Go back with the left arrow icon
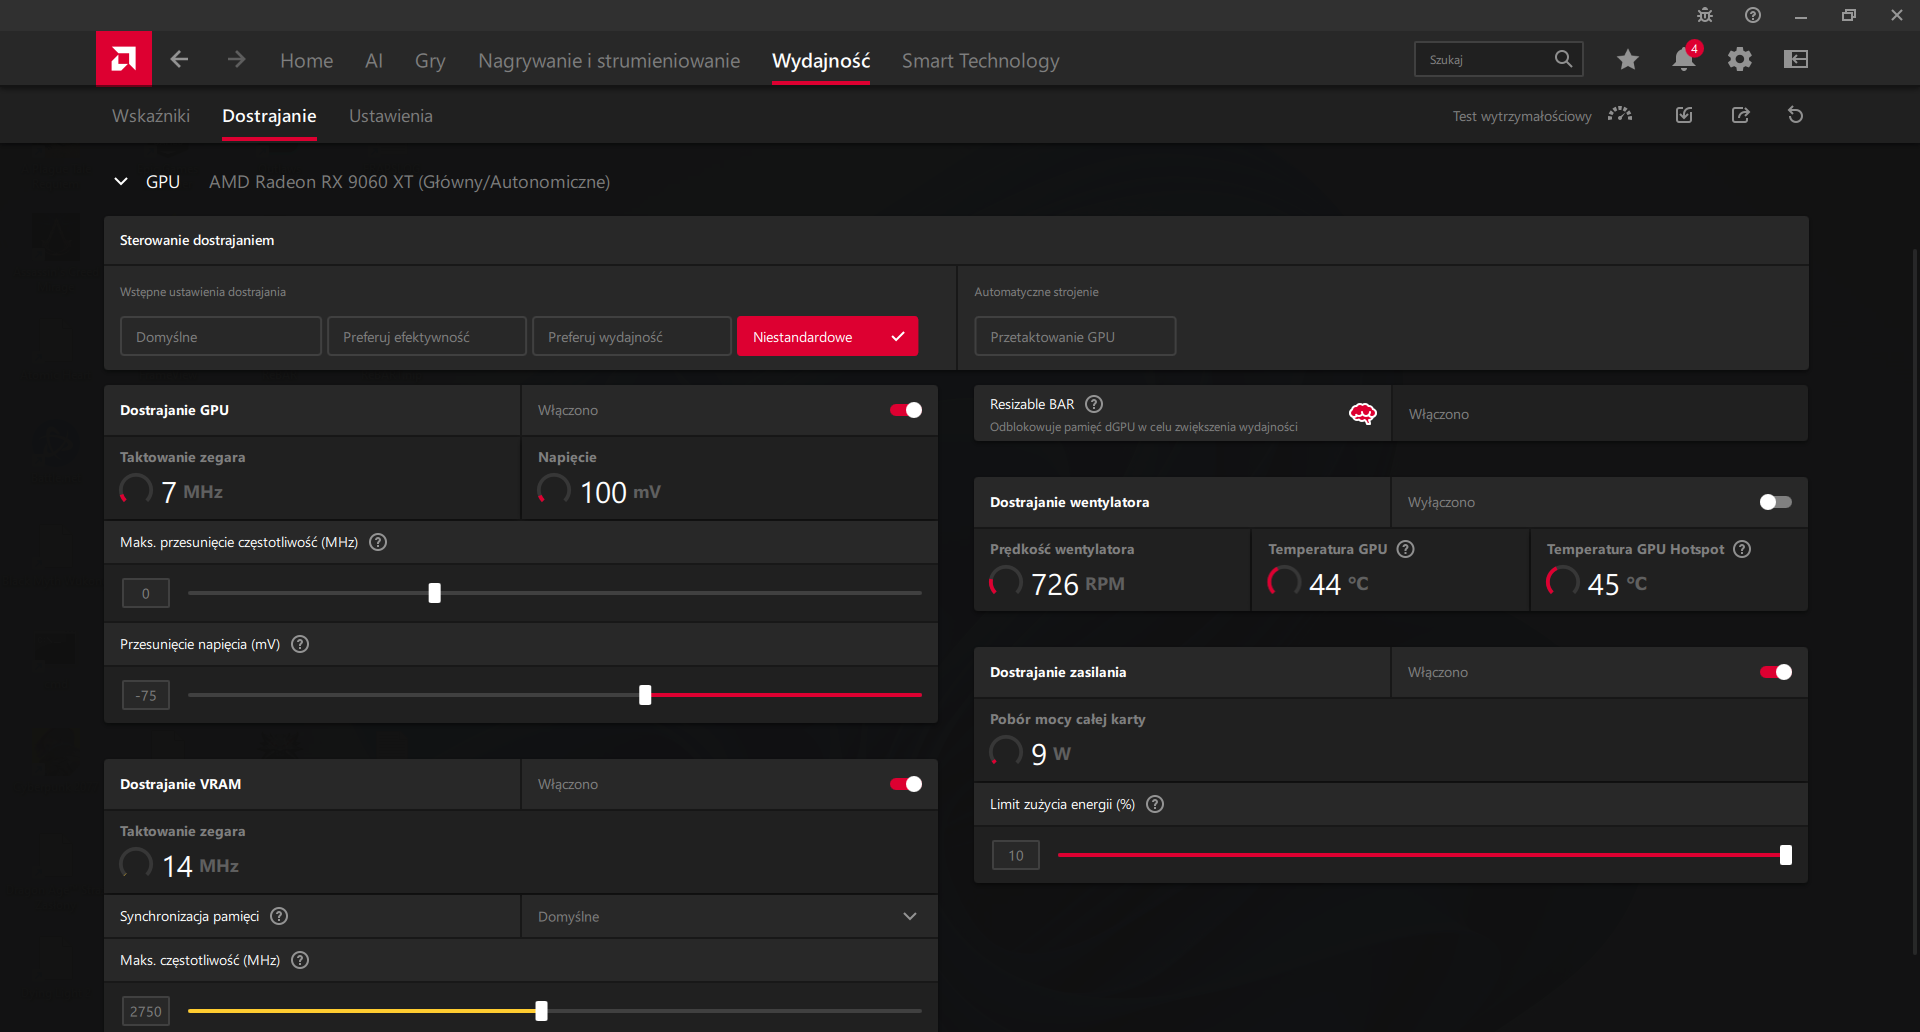 click(179, 60)
